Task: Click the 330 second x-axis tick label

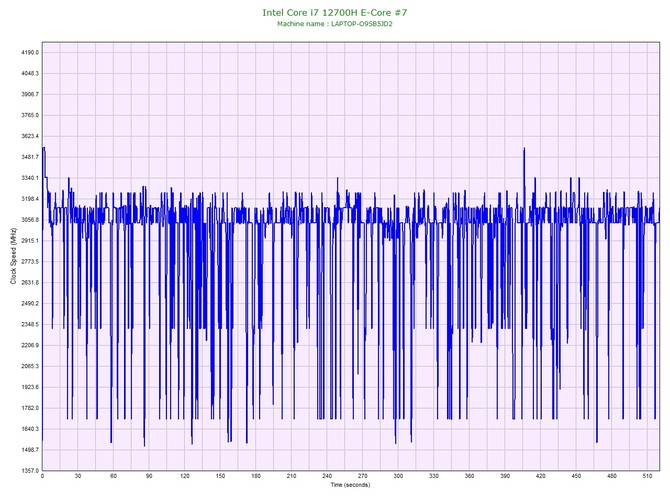Action: pos(434,476)
